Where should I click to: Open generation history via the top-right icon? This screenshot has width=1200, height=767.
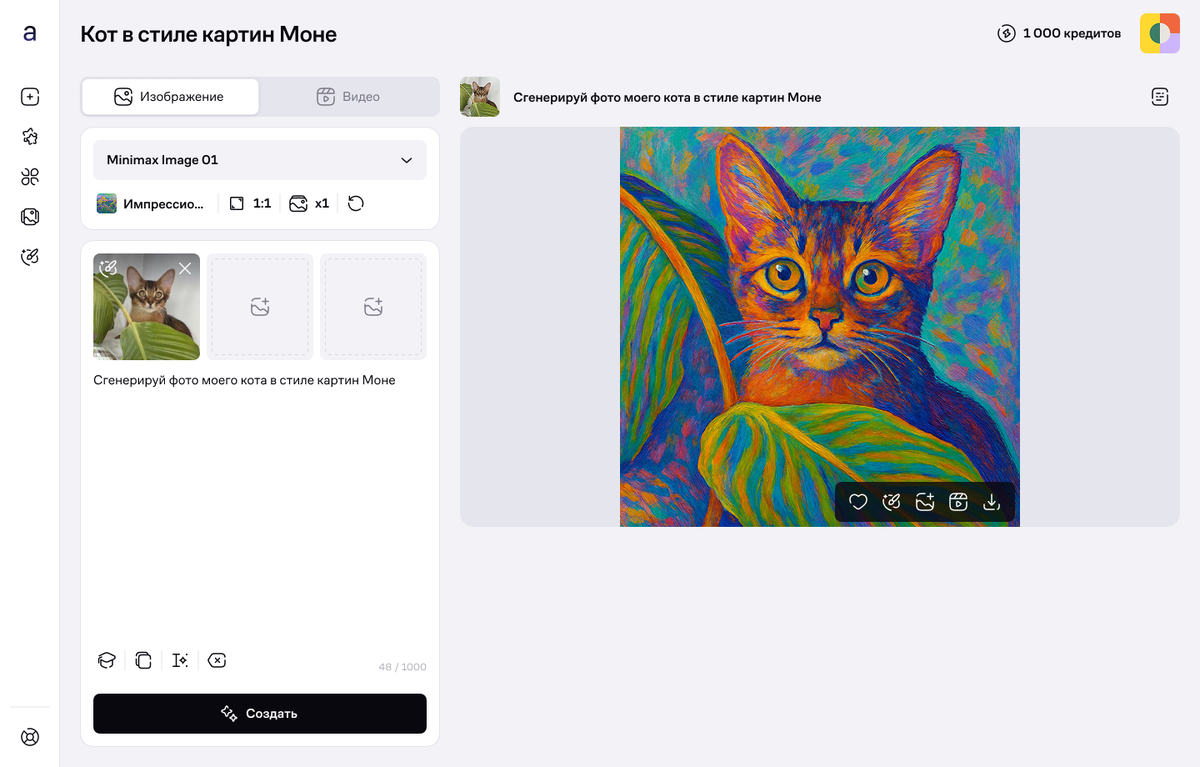coord(1159,96)
